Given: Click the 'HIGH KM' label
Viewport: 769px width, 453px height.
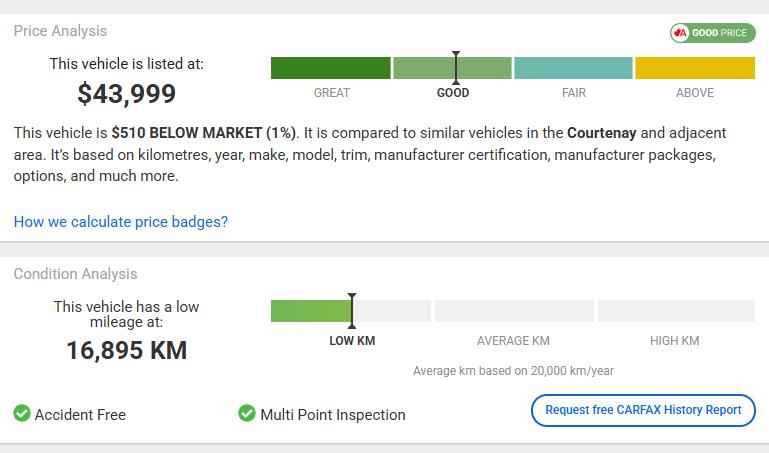Looking at the screenshot, I should (674, 341).
